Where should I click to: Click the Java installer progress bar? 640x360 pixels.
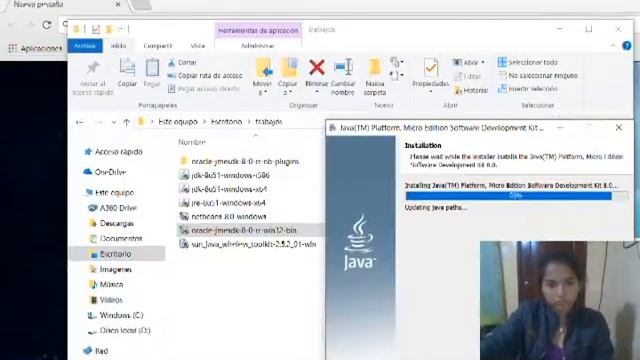pyautogui.click(x=517, y=196)
